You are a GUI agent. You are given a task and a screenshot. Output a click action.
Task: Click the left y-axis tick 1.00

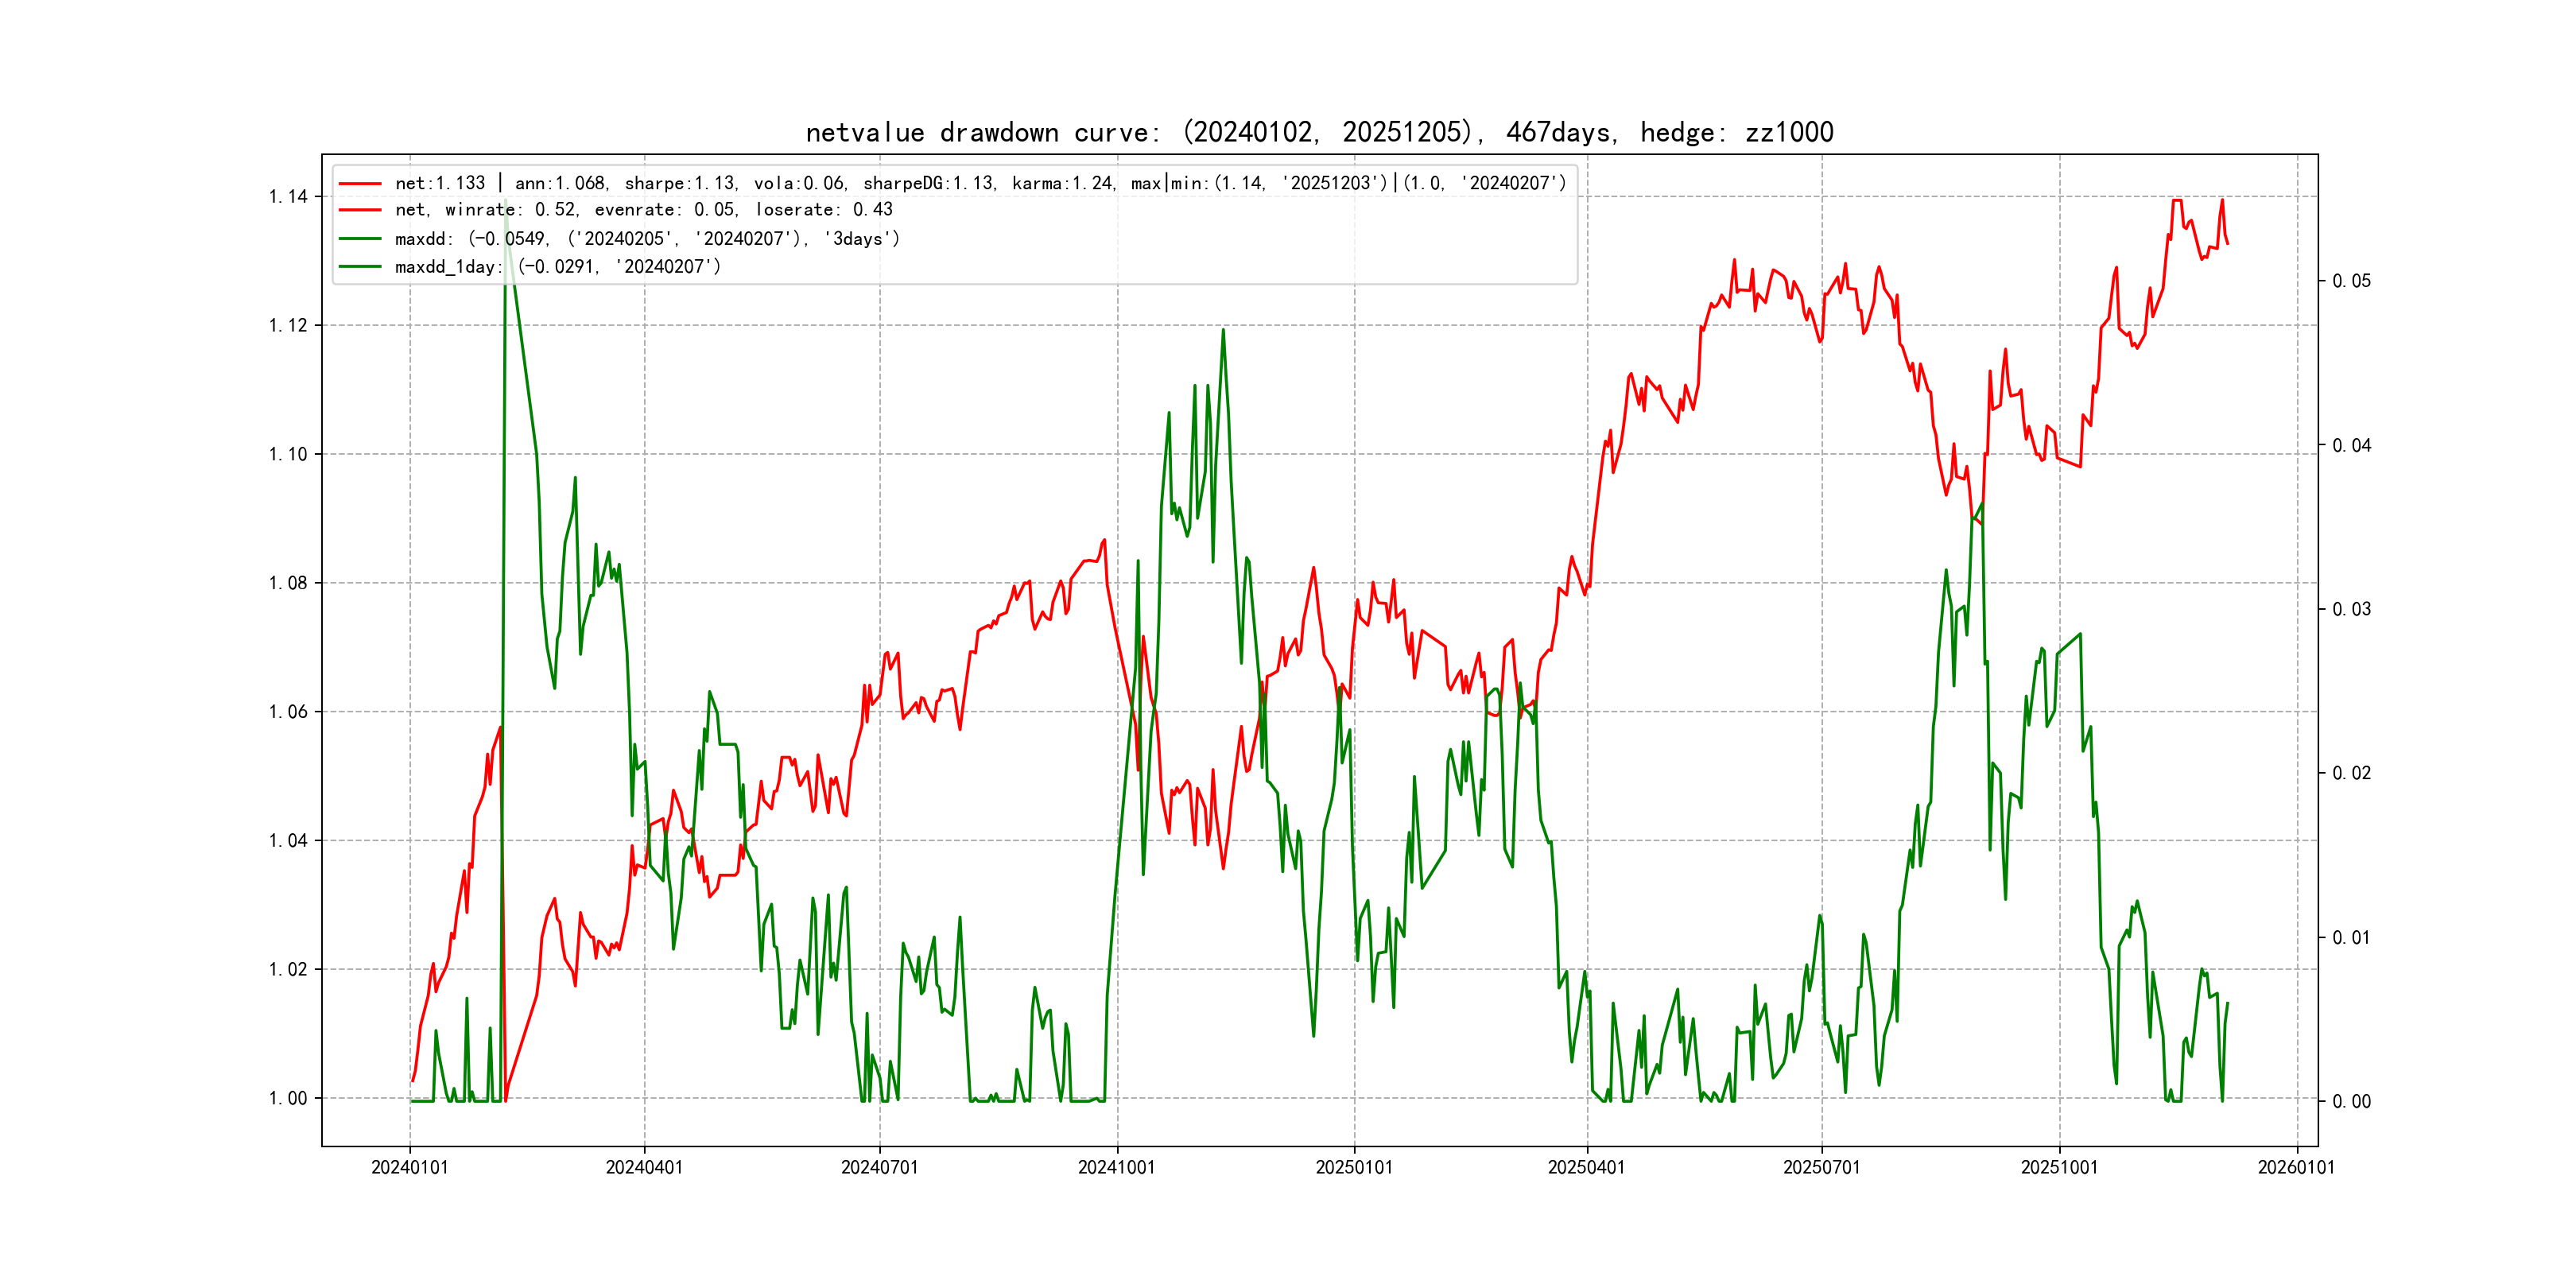[x=288, y=1098]
